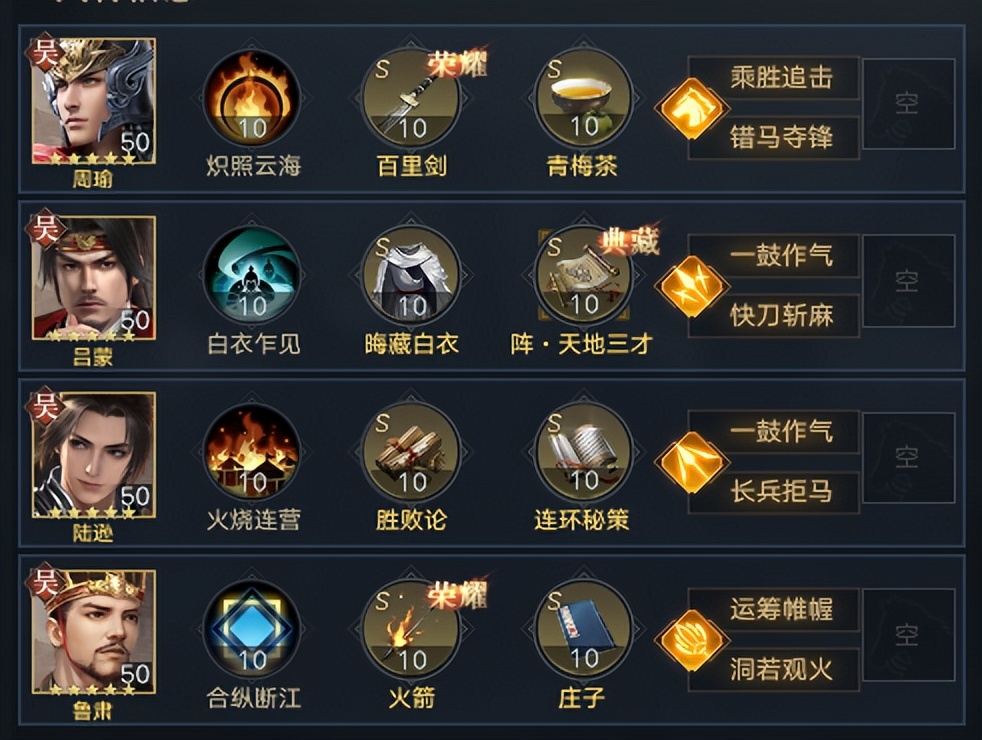982x740 pixels.
Task: Open the 合纵断江 blue diamond skill
Action: 252,630
